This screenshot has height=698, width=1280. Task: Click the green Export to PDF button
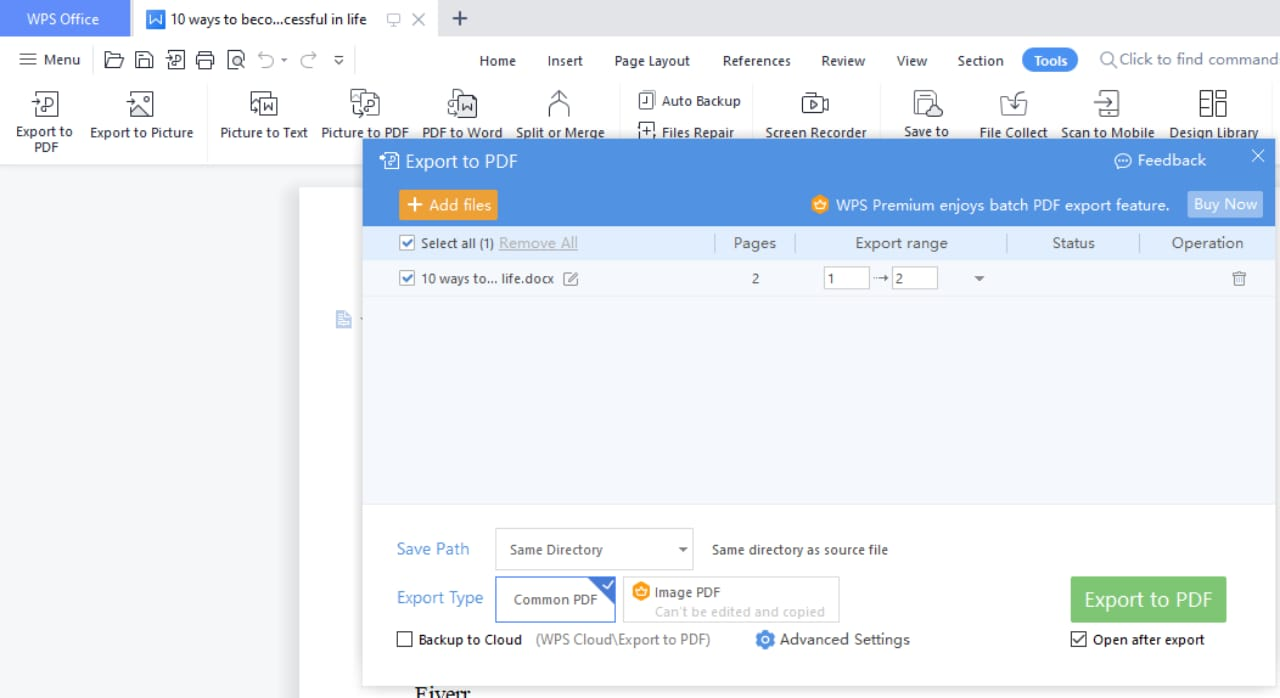point(1147,599)
